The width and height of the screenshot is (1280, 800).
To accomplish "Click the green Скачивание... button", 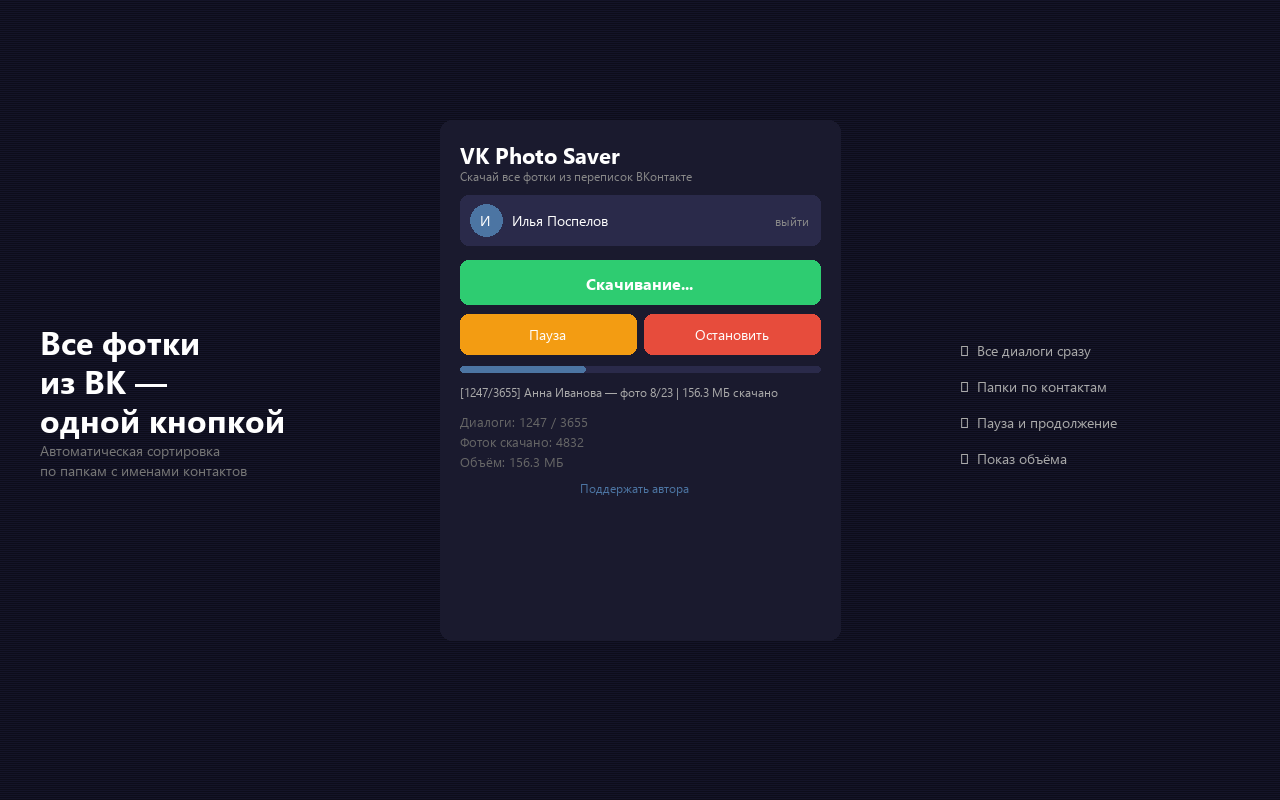I will [640, 283].
